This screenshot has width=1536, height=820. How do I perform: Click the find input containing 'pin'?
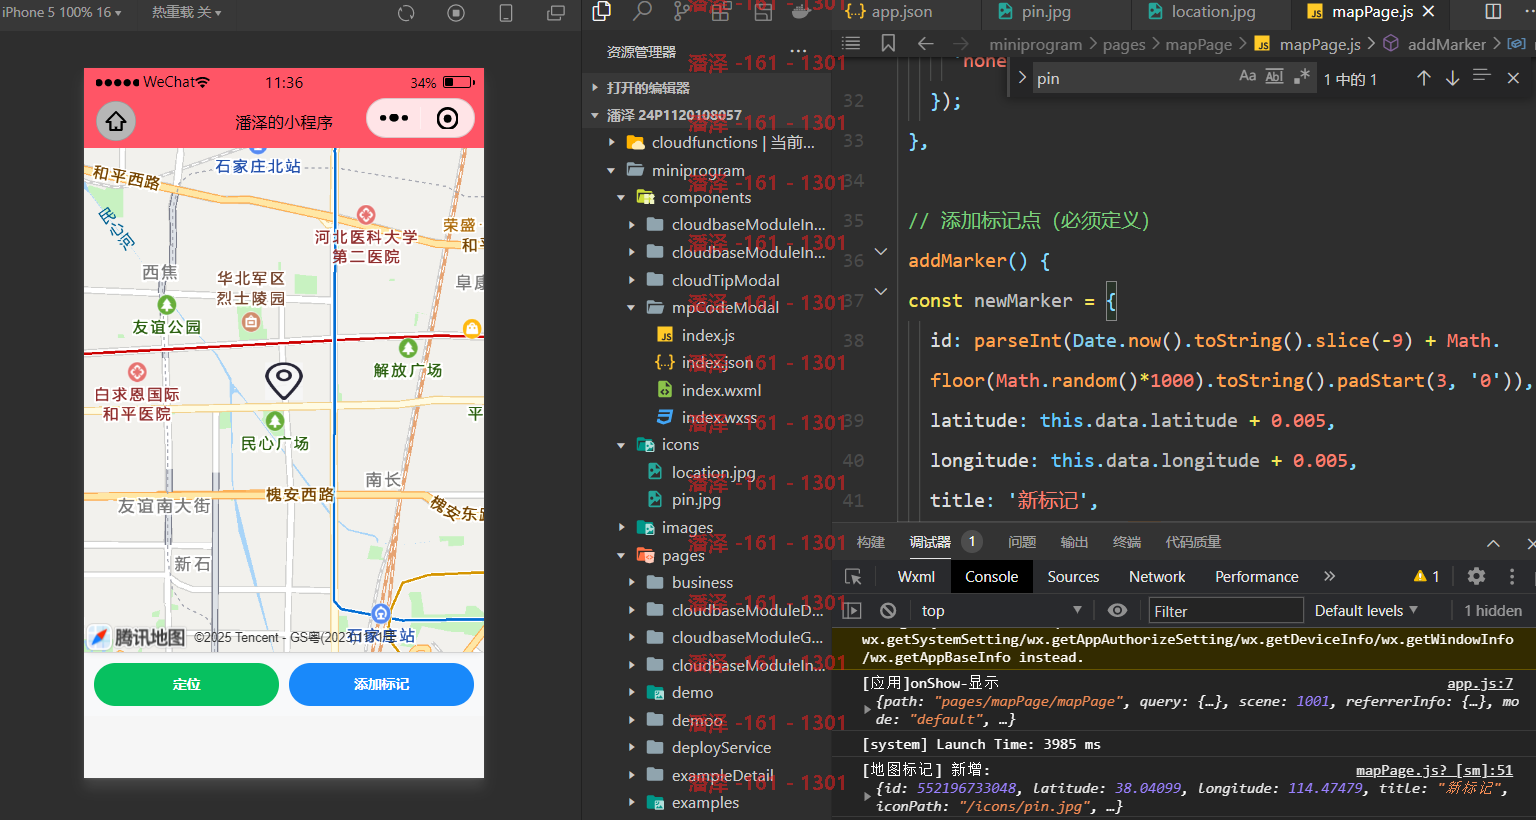coord(1132,78)
